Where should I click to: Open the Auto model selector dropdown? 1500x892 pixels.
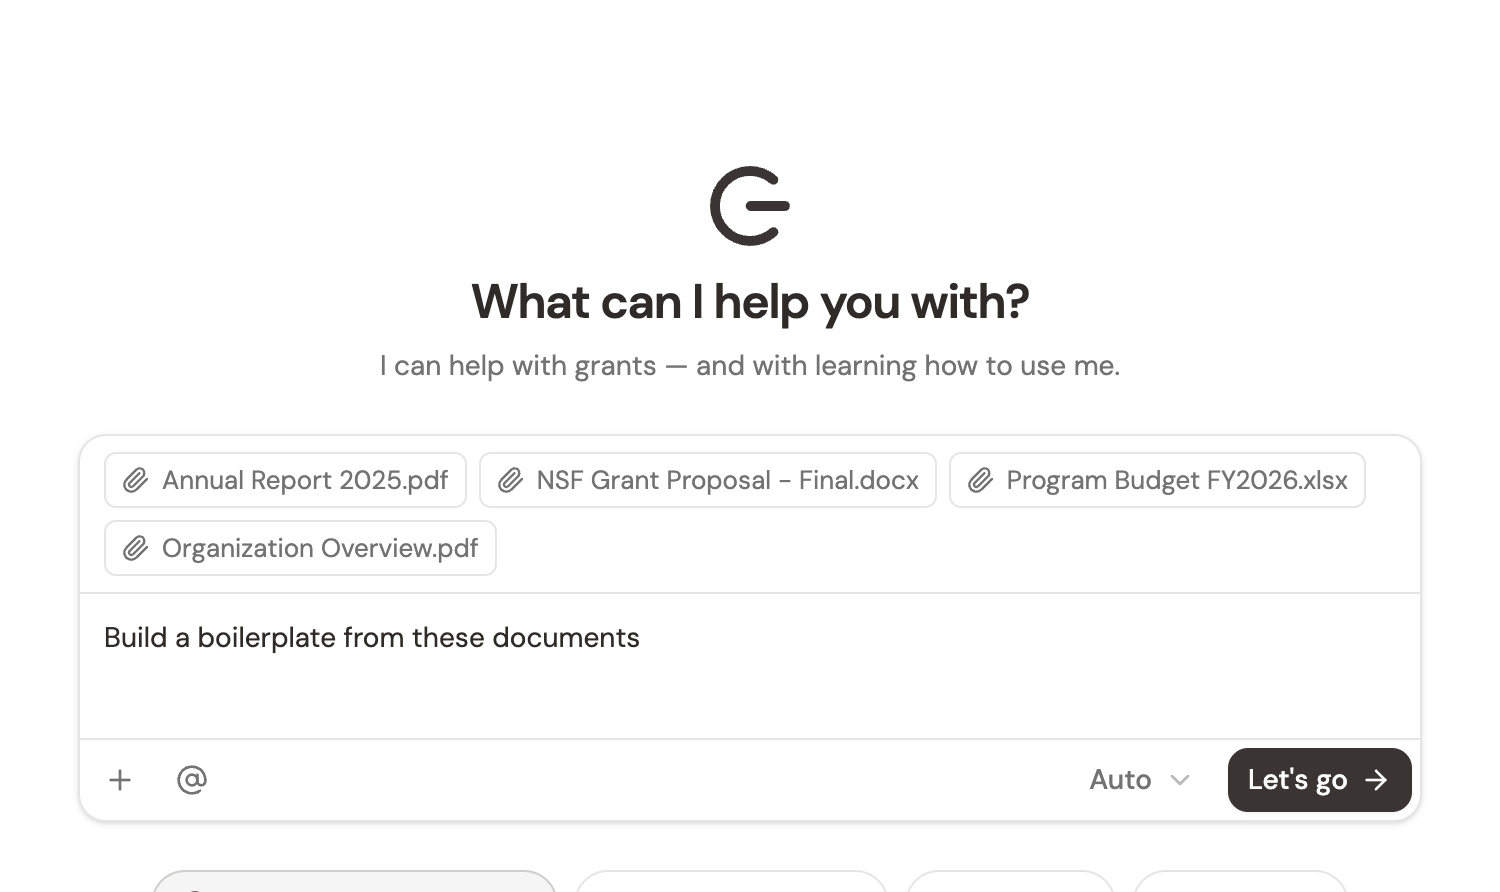tap(1139, 779)
